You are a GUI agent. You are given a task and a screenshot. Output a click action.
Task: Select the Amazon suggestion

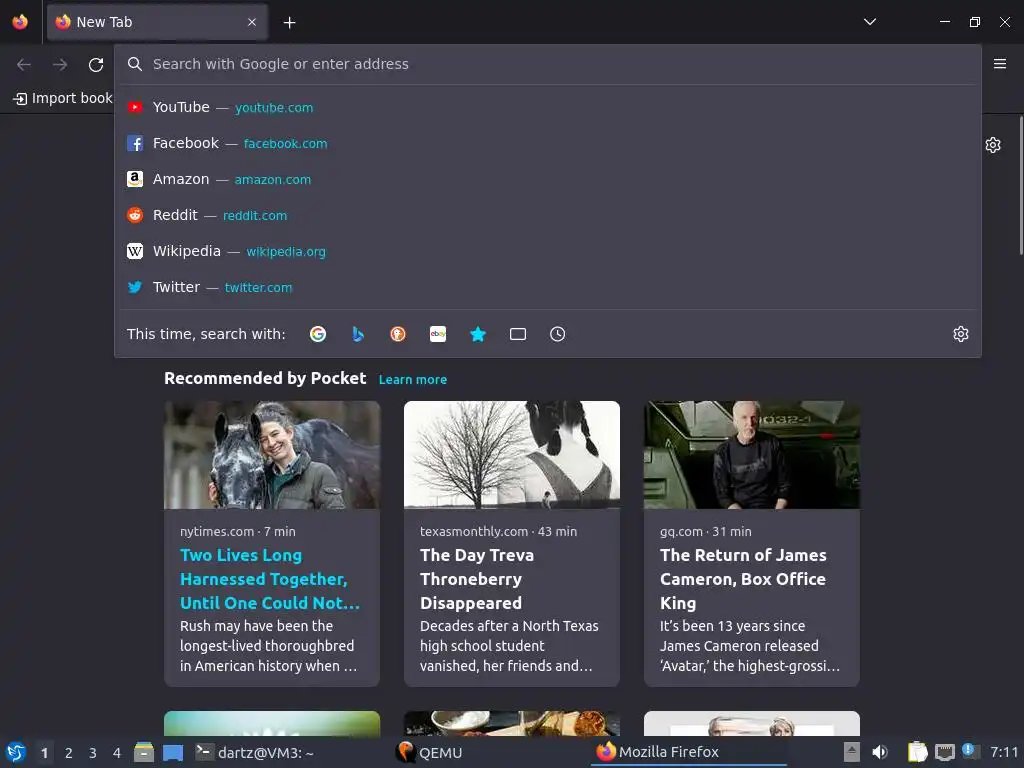point(547,179)
